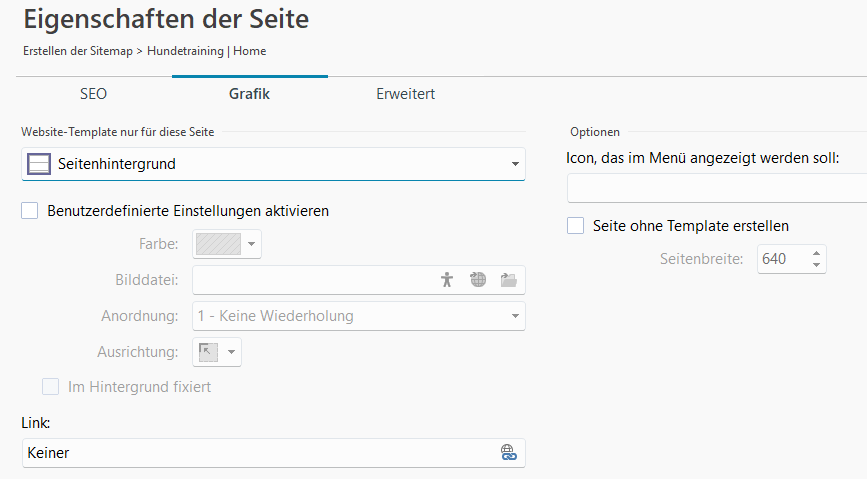Increase Seitenbreite with the up arrow
This screenshot has height=479, width=867.
tap(817, 253)
